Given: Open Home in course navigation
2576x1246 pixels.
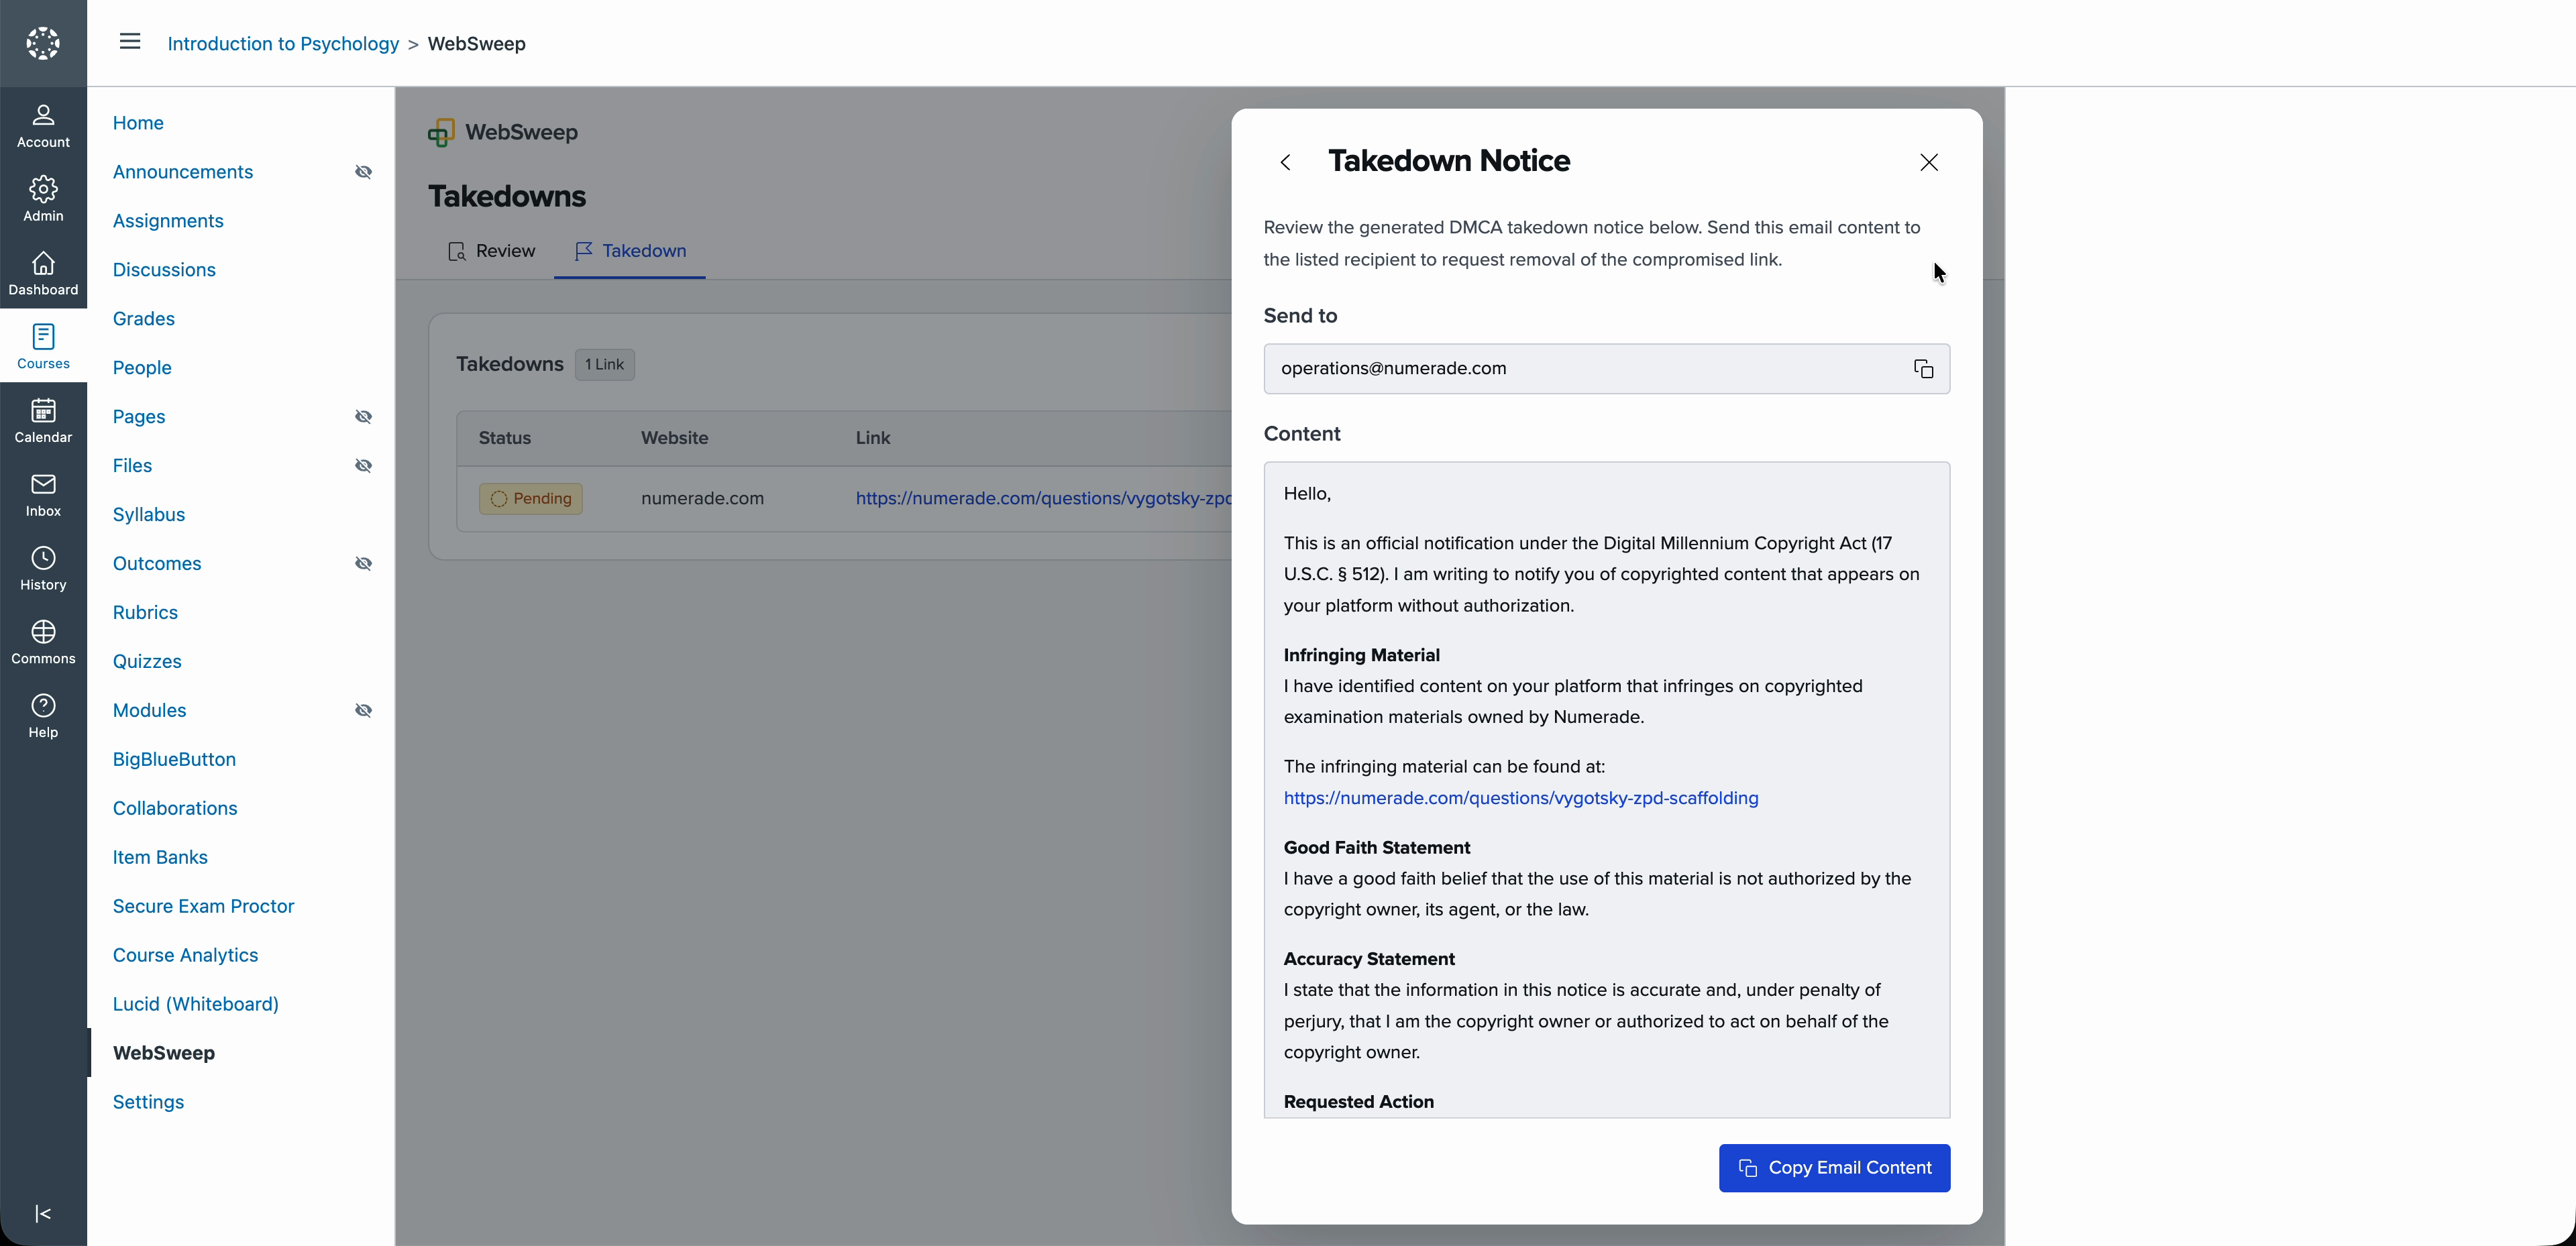Looking at the screenshot, I should click(x=138, y=123).
